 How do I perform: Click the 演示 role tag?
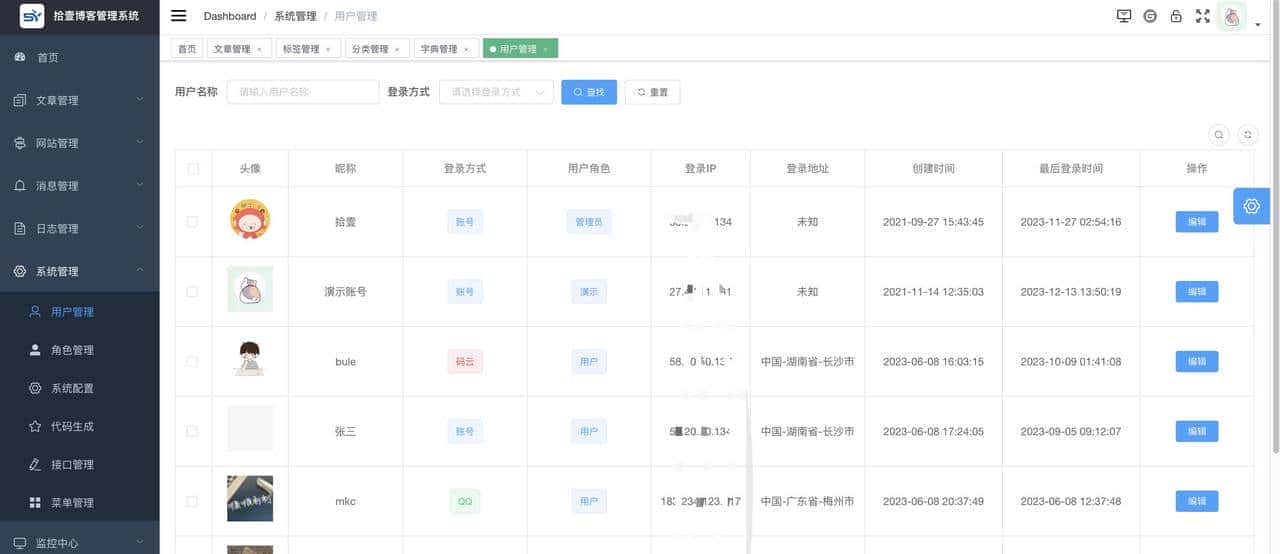point(589,292)
